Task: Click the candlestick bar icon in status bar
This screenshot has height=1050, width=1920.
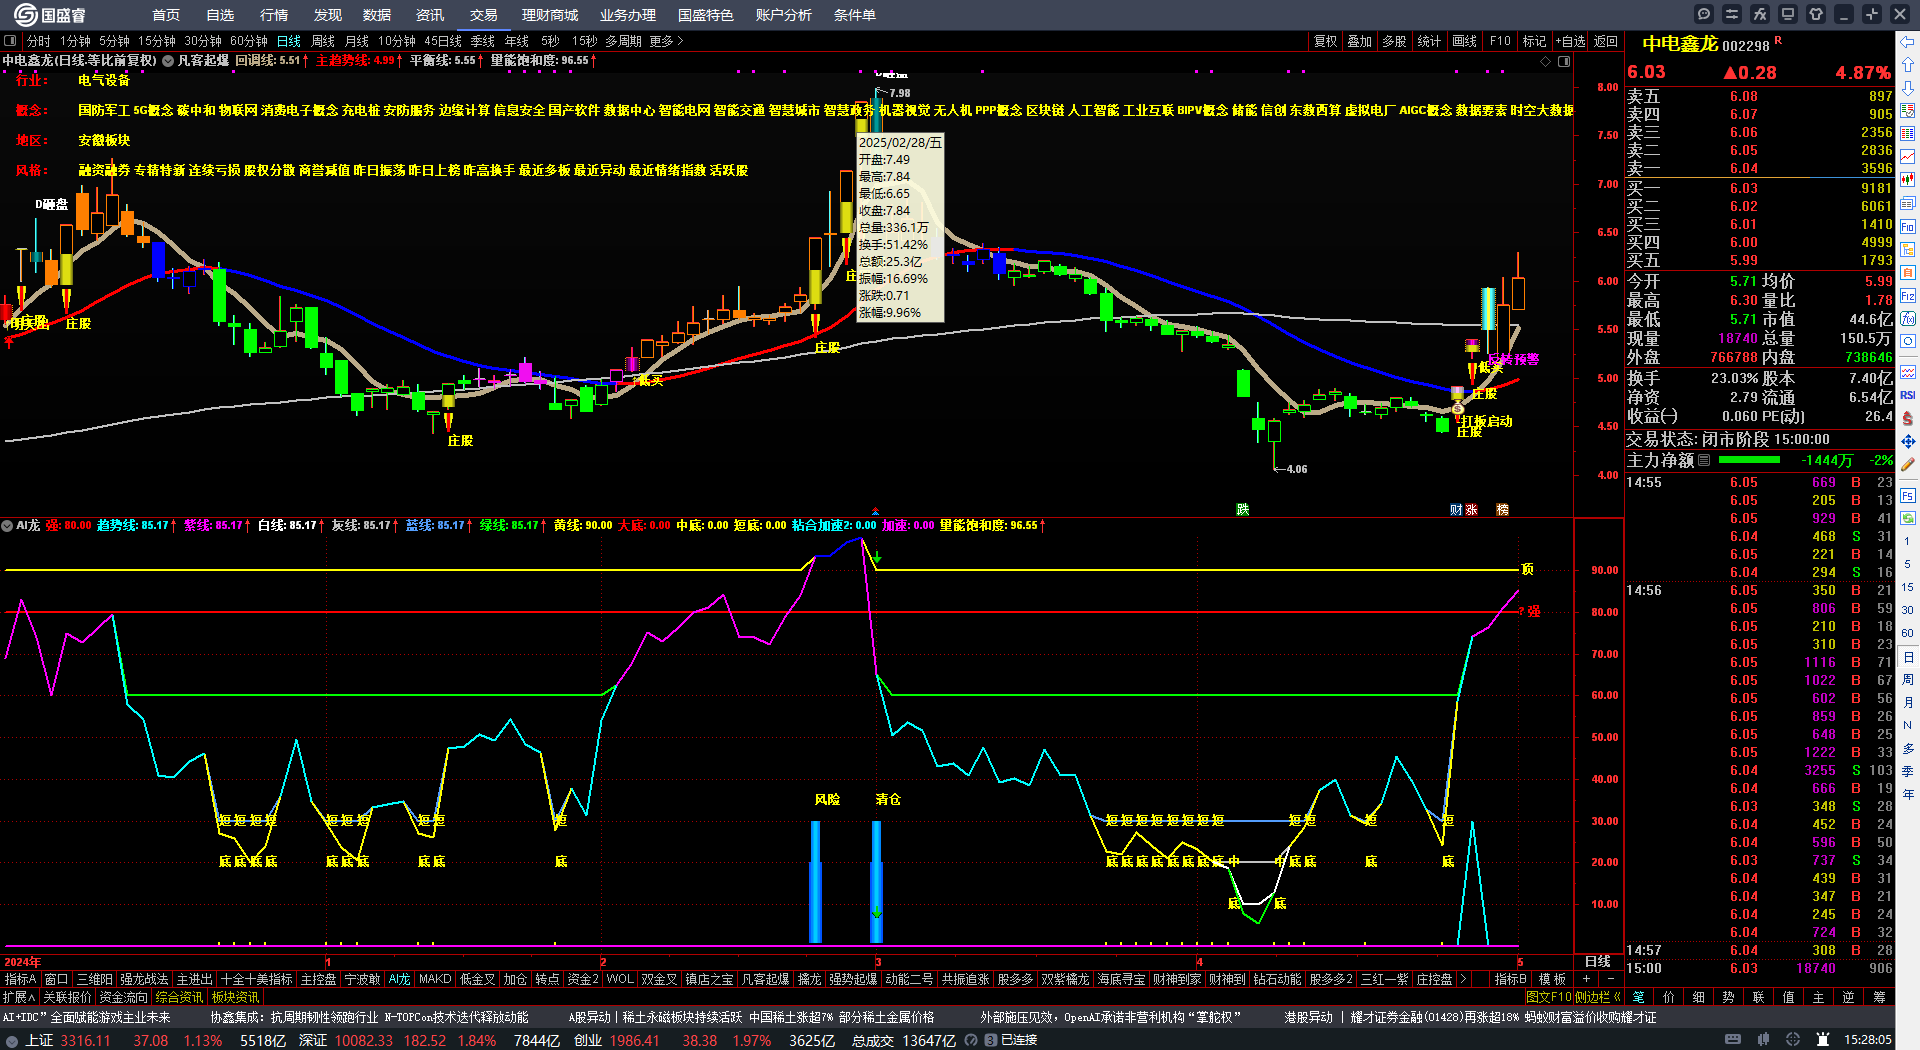Action: click(1763, 1040)
